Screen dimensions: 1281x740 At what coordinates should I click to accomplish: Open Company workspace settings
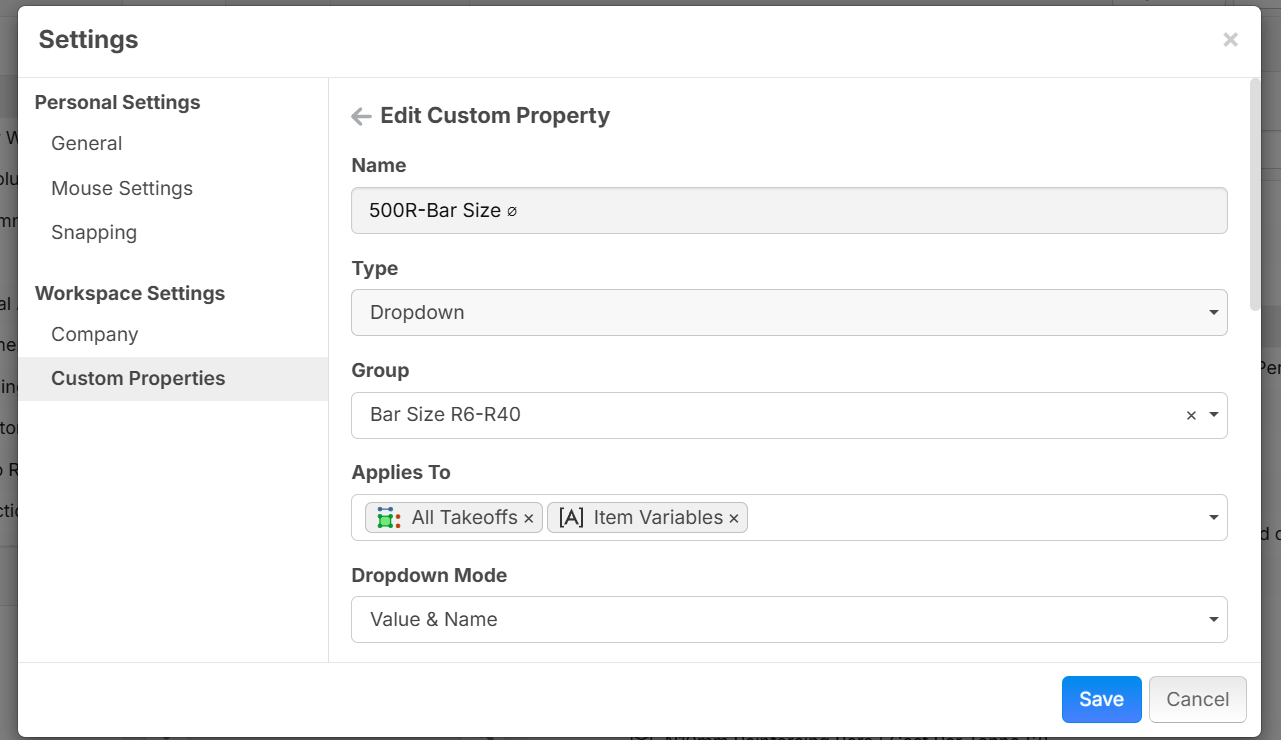coord(95,335)
